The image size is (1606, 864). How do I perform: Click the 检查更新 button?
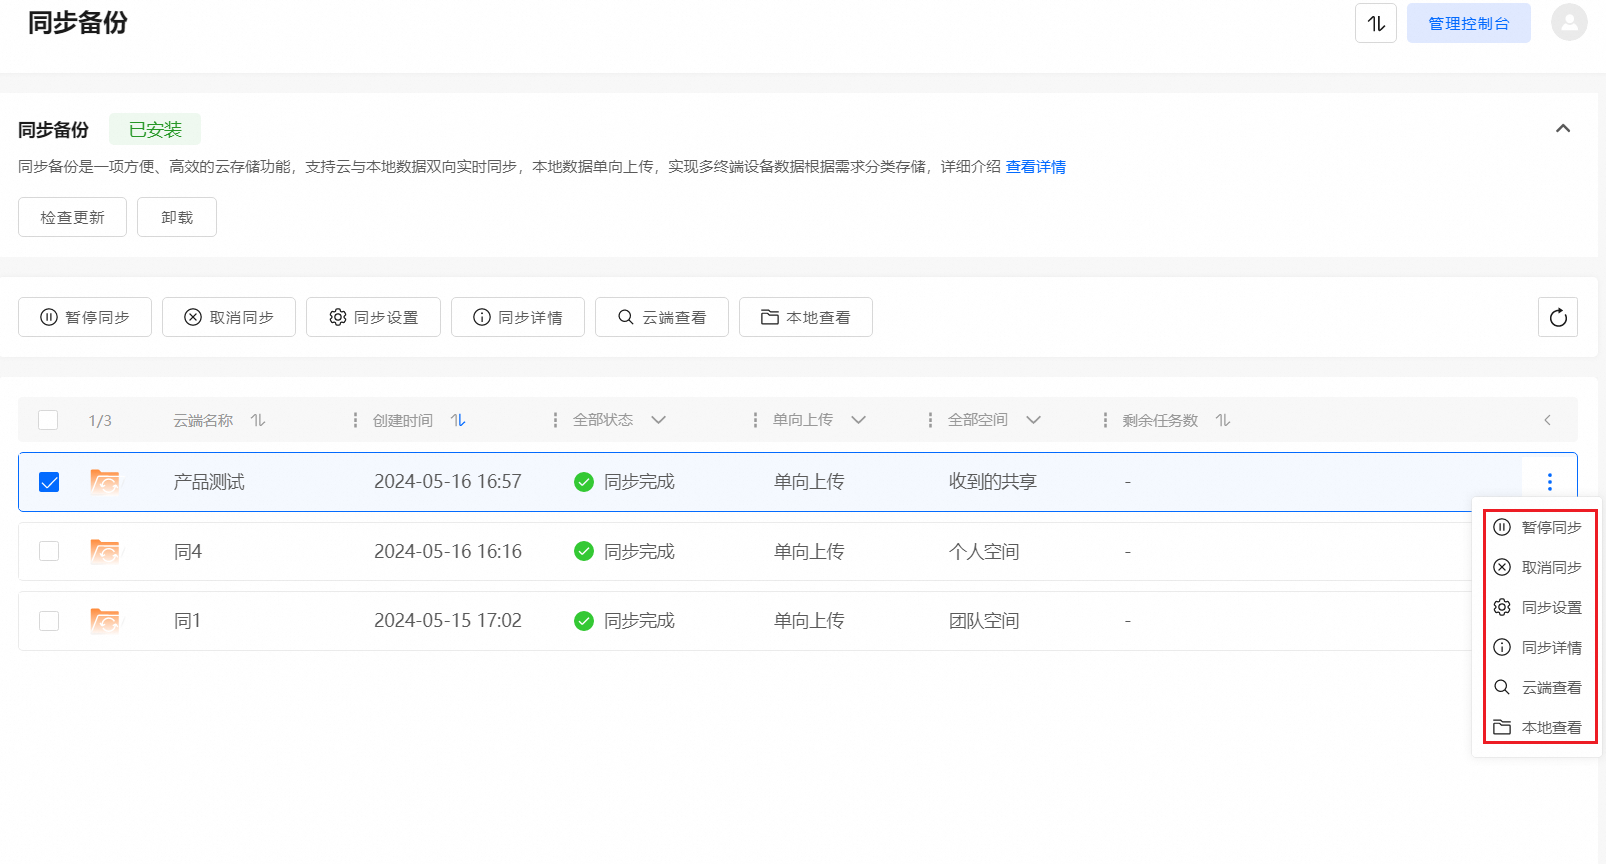click(72, 217)
